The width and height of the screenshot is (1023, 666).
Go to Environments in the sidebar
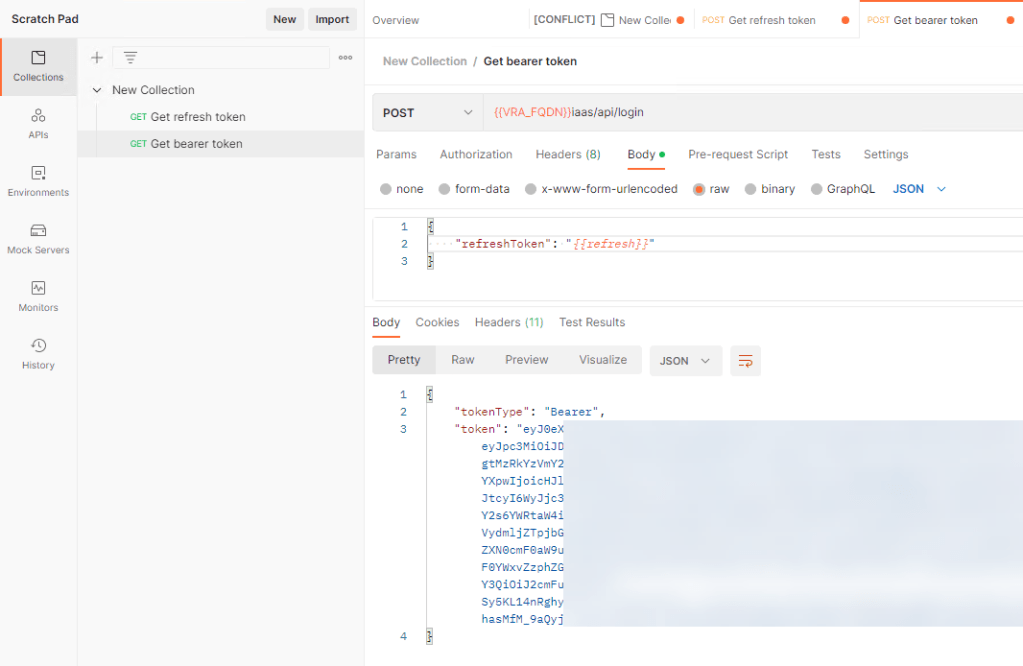tap(38, 181)
